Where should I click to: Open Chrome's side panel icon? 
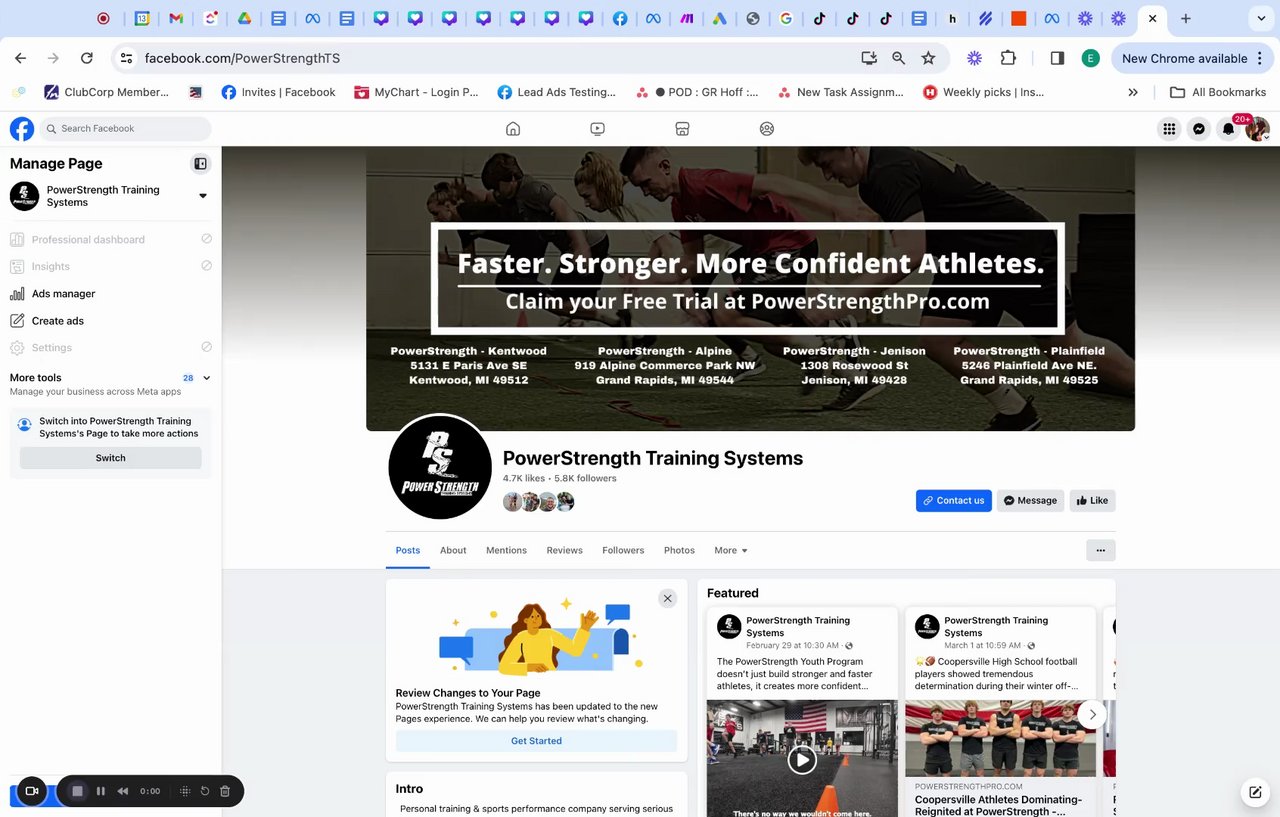tap(1057, 58)
